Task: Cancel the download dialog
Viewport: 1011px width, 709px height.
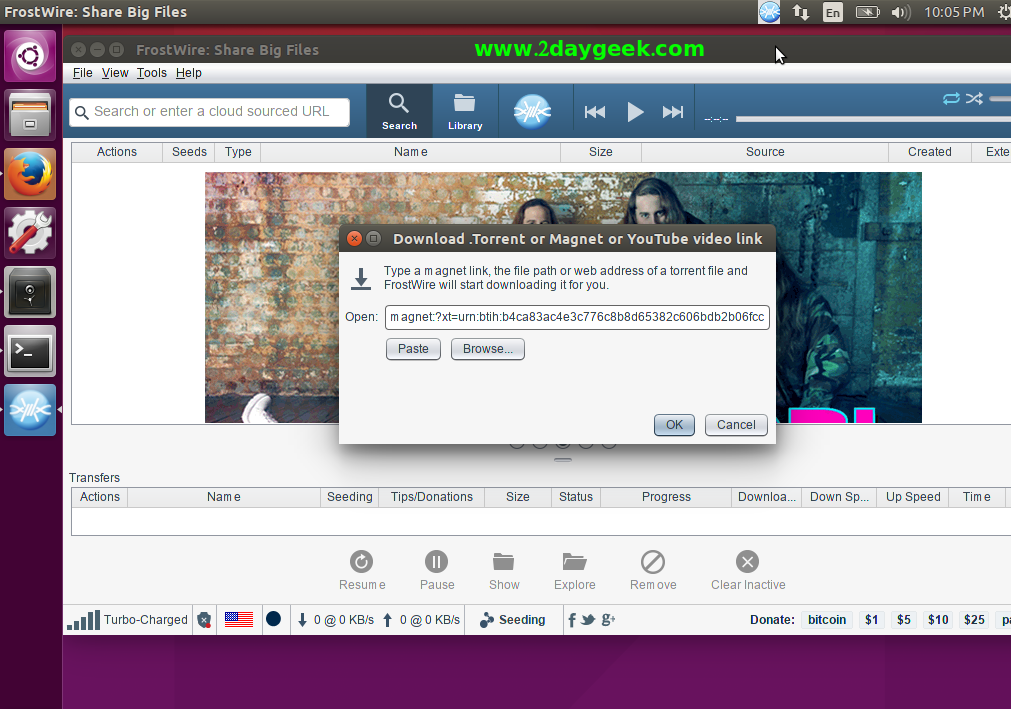Action: pyautogui.click(x=736, y=425)
